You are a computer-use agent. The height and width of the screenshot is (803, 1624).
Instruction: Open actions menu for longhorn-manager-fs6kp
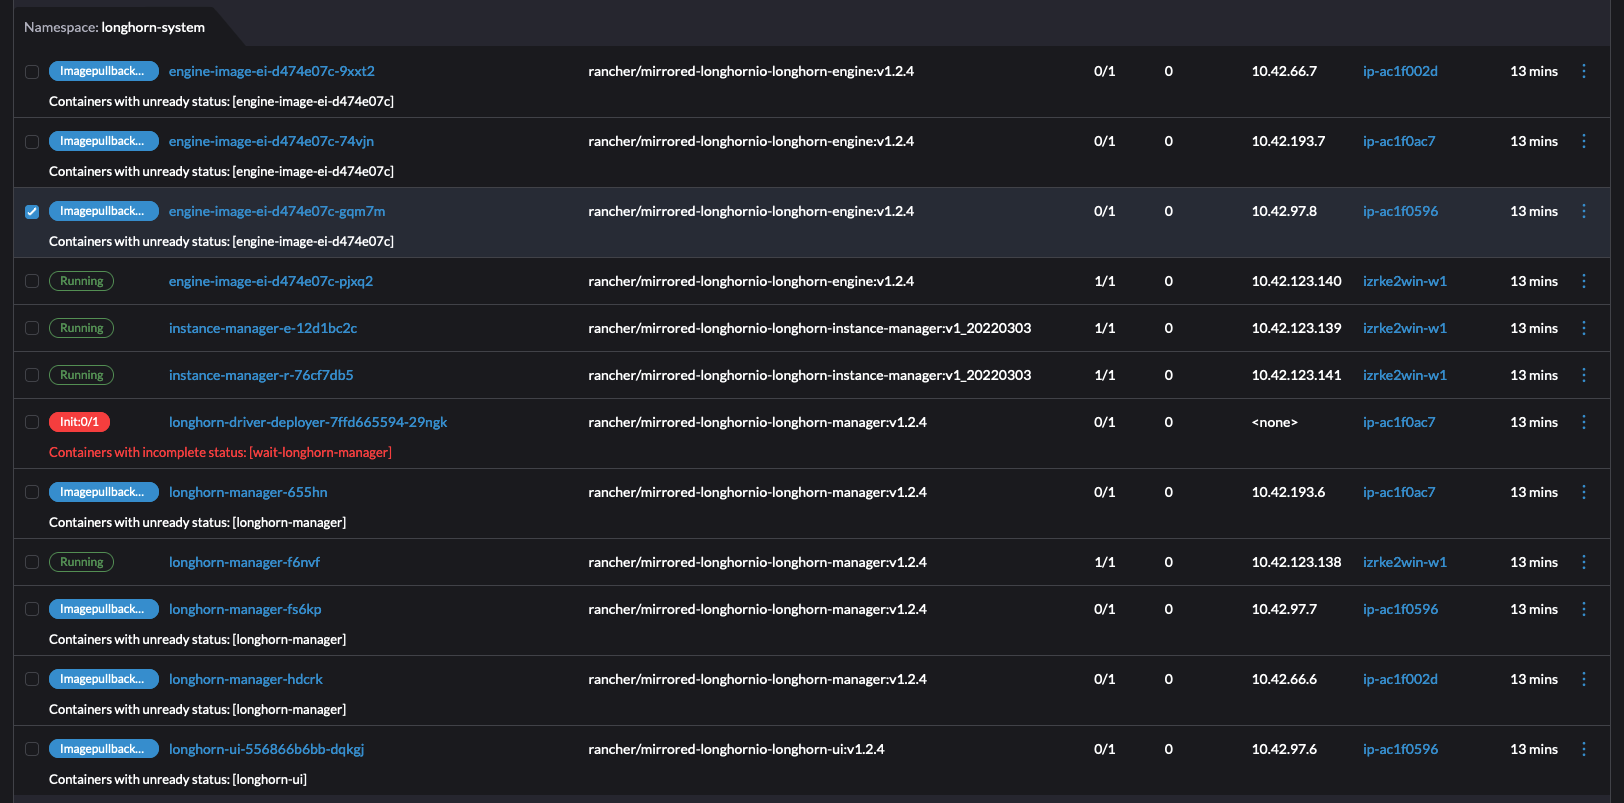click(1584, 609)
